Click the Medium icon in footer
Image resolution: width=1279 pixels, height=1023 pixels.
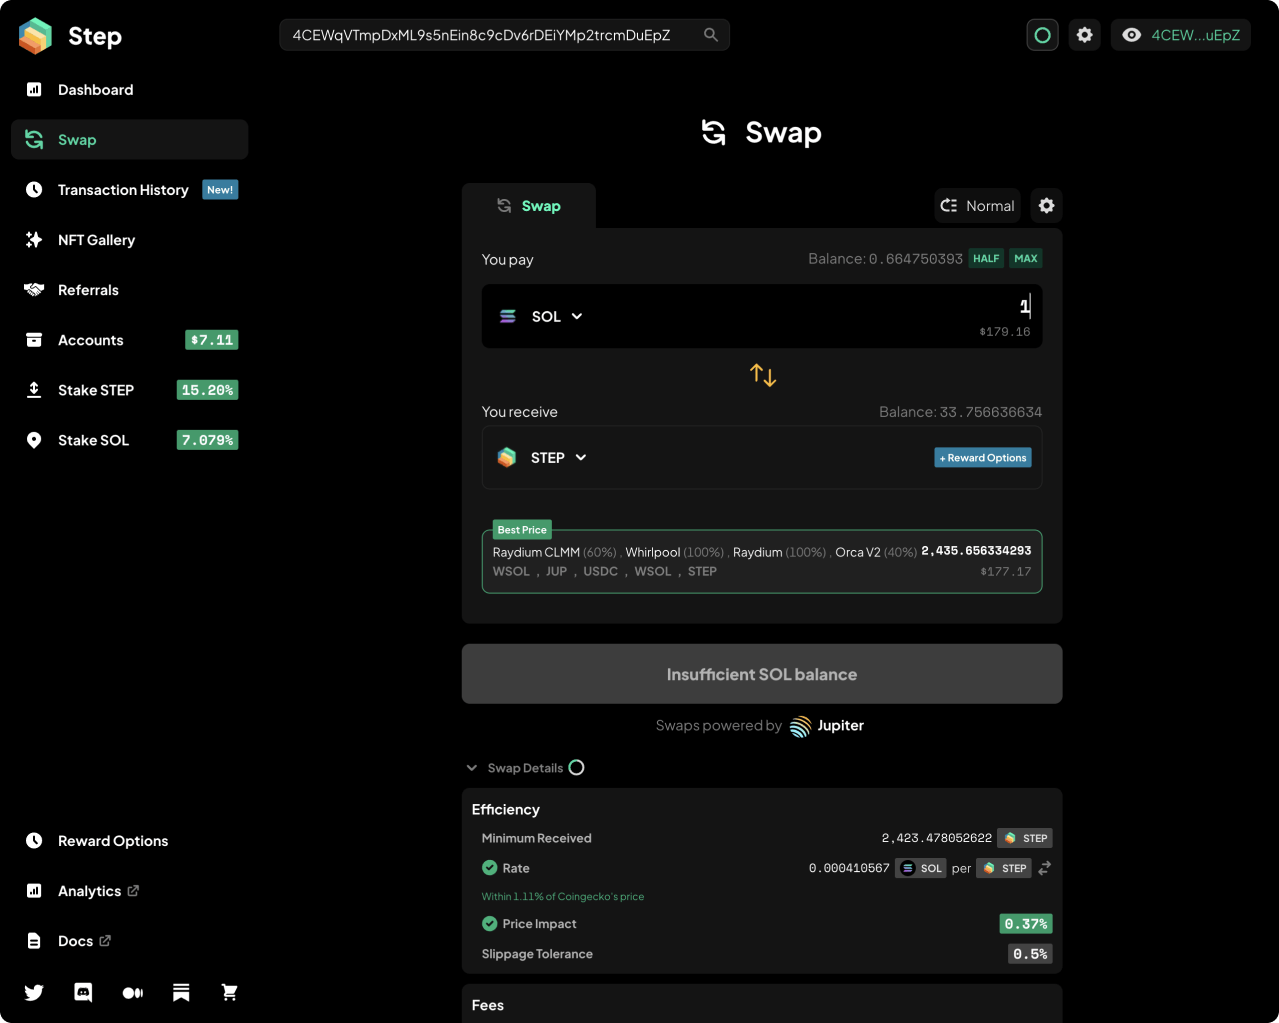132,992
